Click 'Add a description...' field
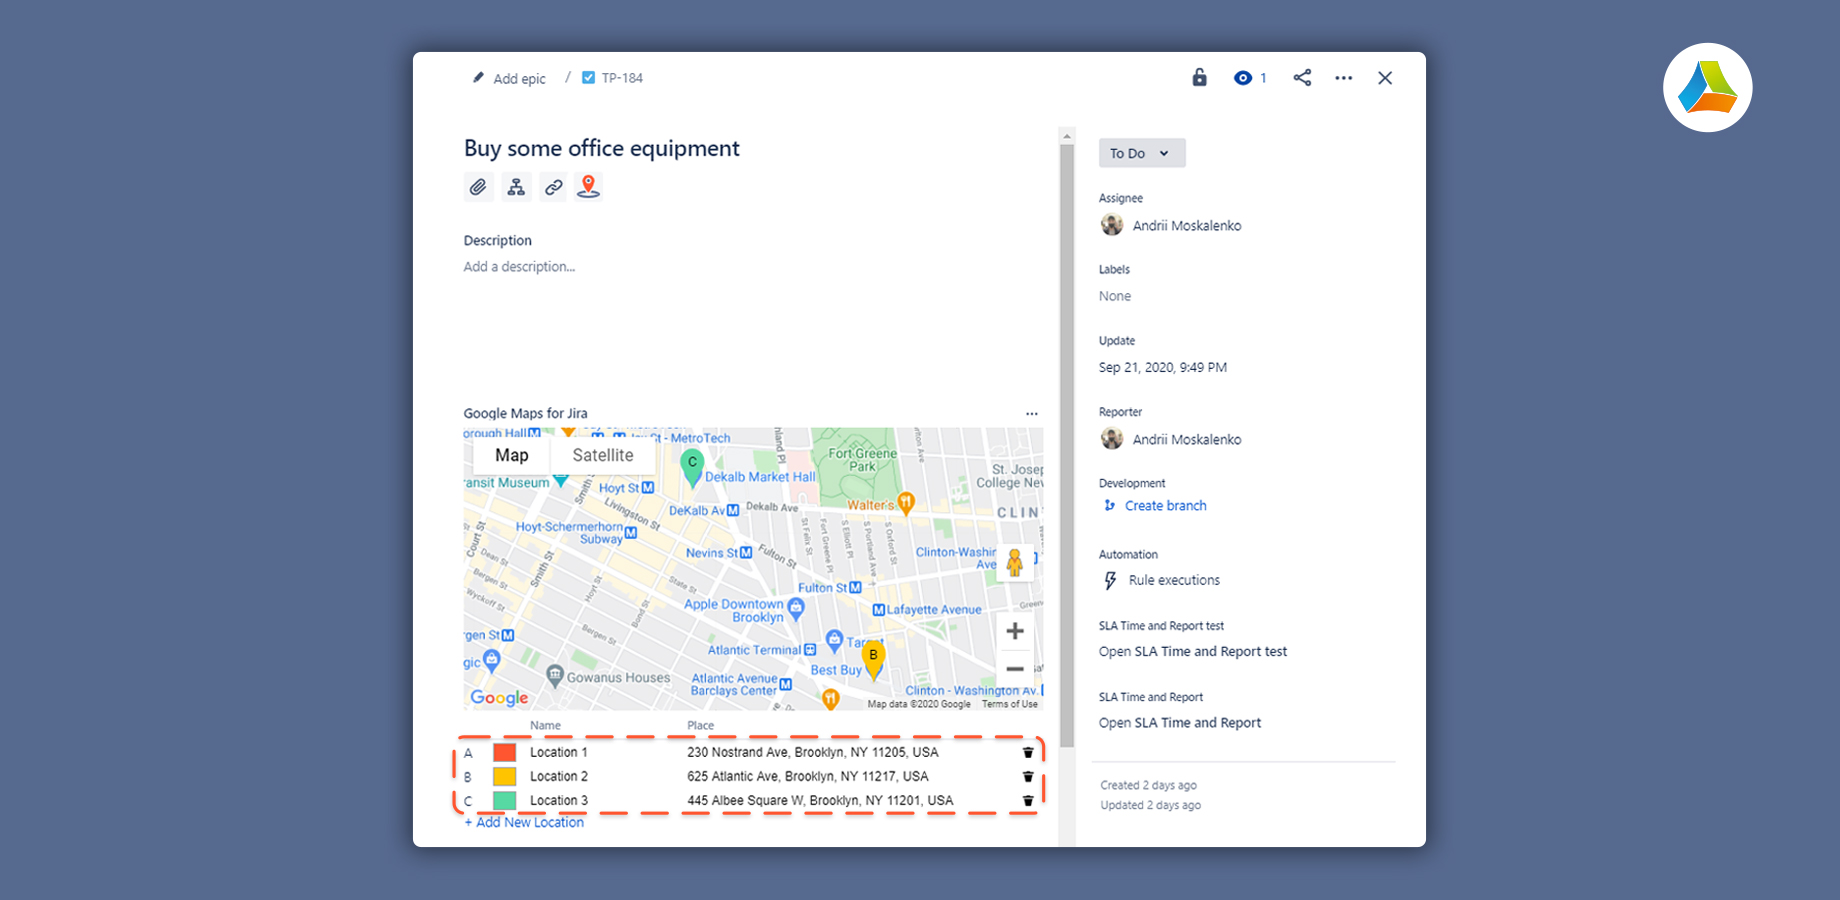This screenshot has height=900, width=1840. click(x=519, y=267)
